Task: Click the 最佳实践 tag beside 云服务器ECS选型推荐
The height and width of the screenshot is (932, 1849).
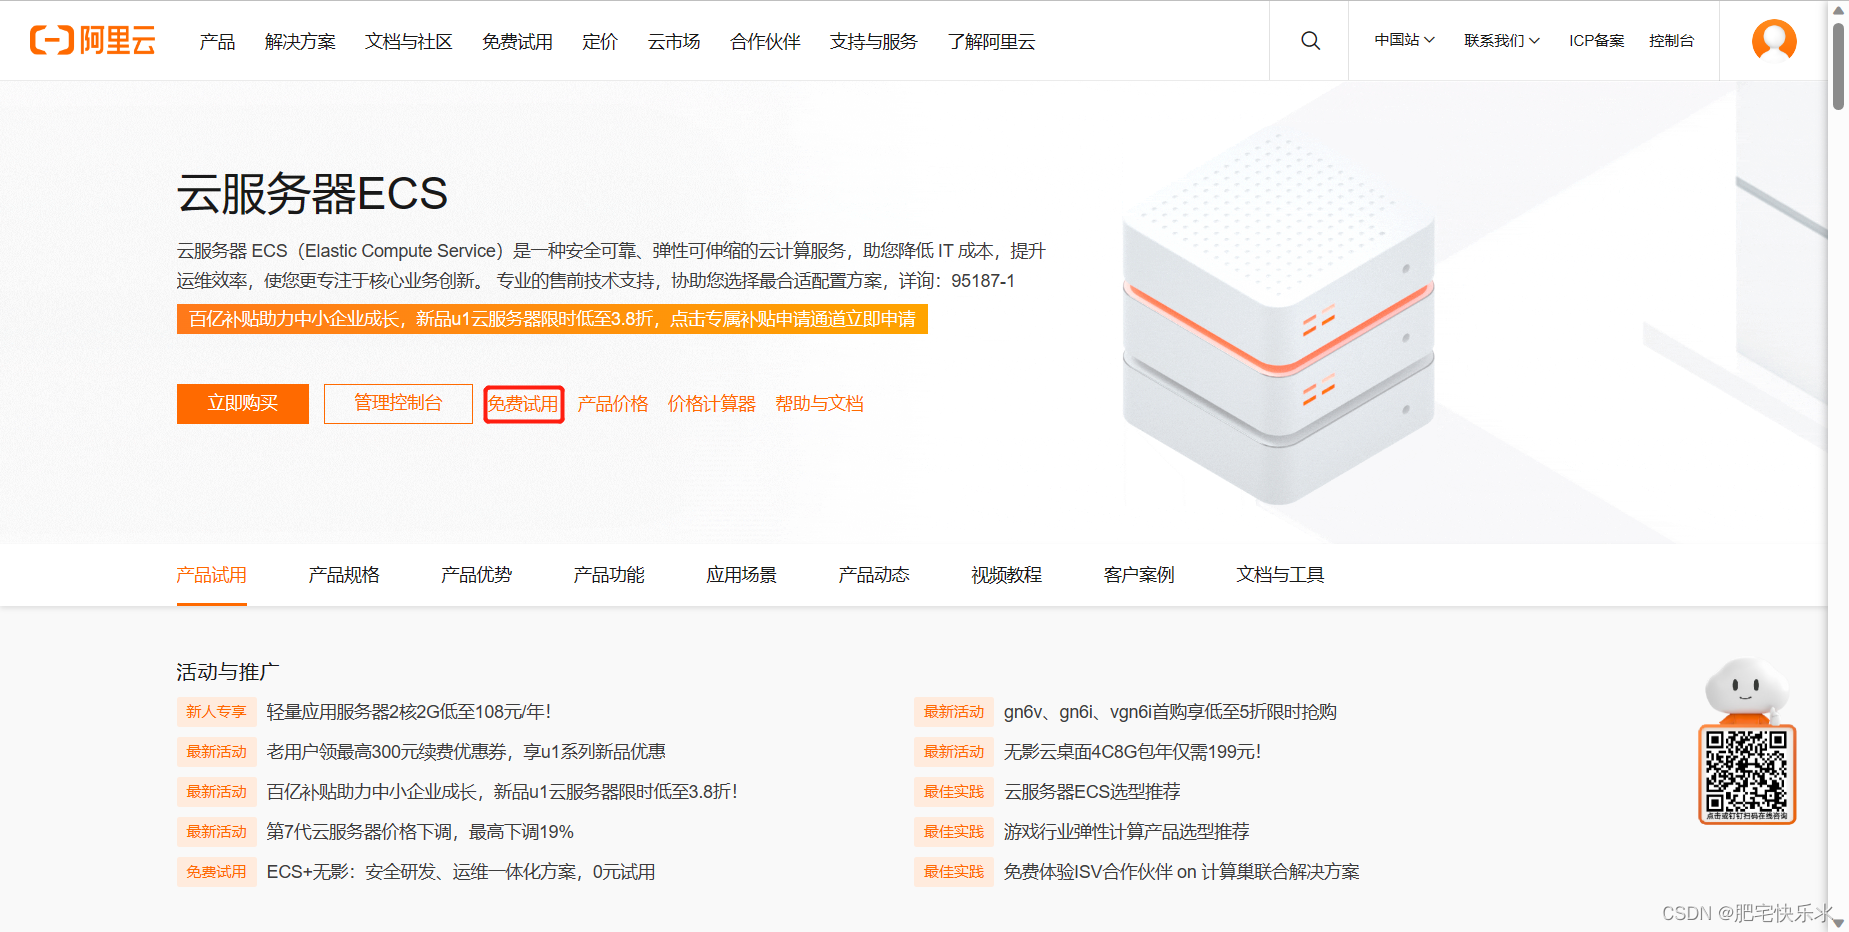Action: [x=954, y=792]
